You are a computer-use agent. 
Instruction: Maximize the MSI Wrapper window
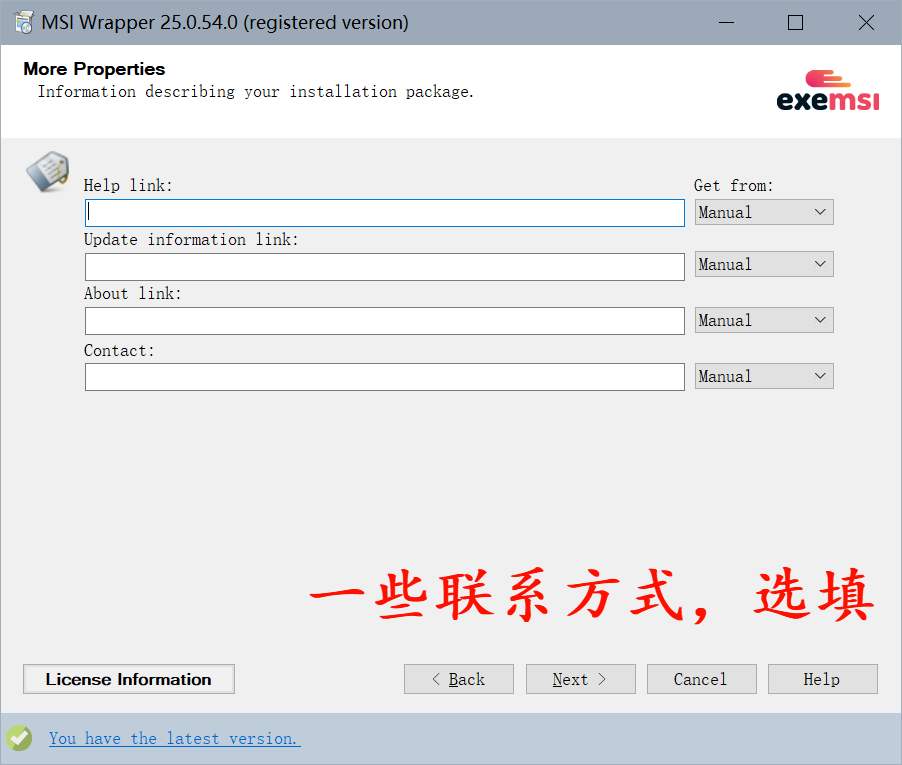[795, 22]
